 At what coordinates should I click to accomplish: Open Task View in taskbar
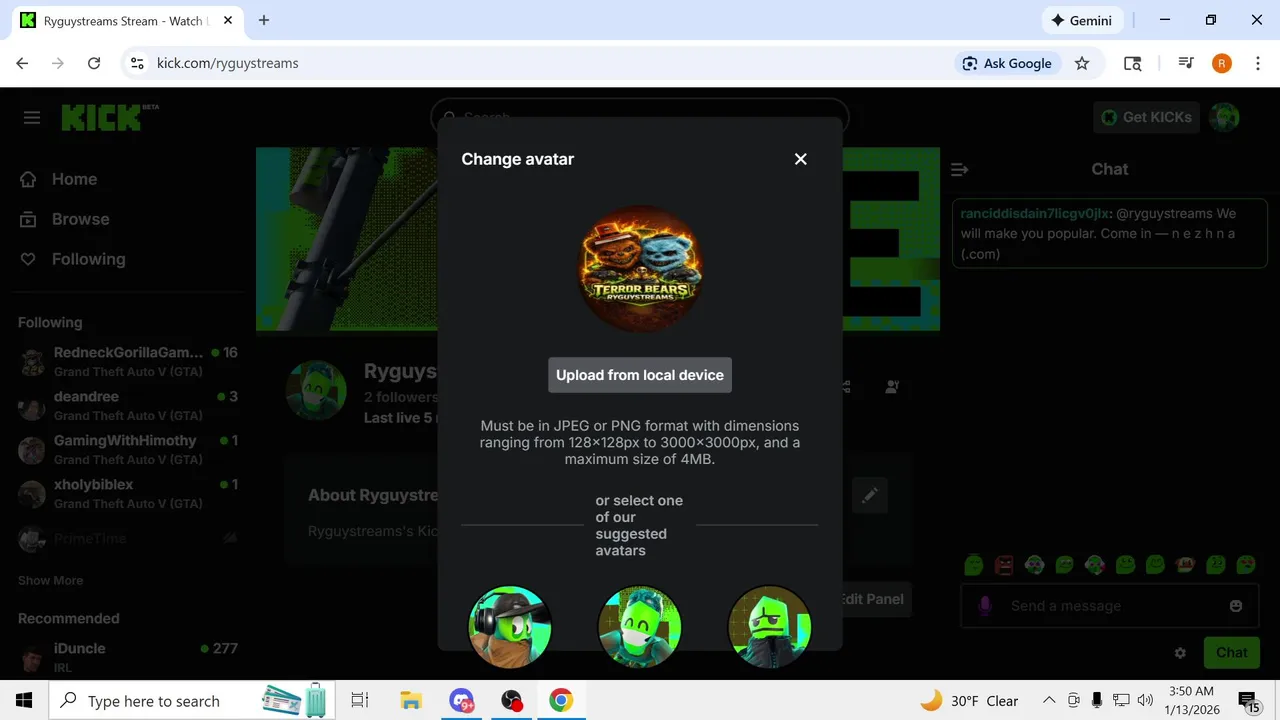[360, 701]
